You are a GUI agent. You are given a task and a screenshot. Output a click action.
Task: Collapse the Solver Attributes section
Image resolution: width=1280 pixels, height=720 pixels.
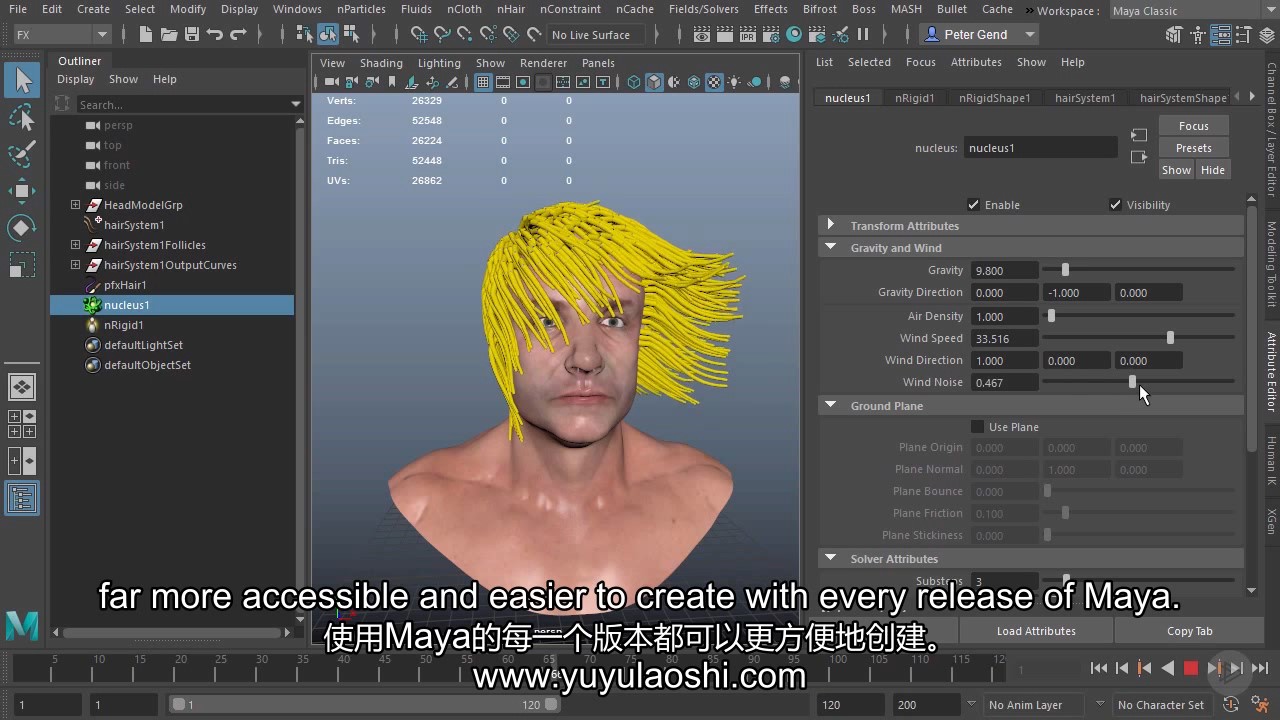tap(830, 558)
